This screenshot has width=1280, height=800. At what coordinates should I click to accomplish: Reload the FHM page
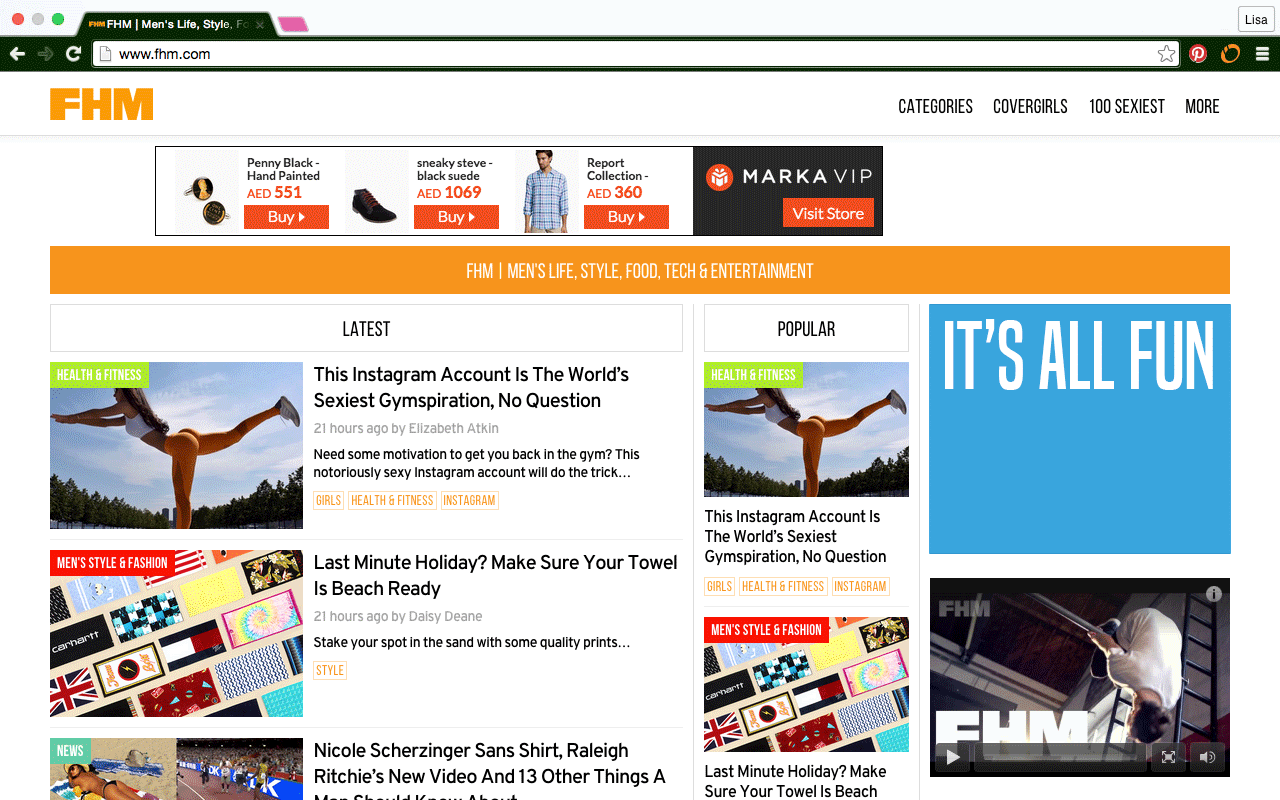pyautogui.click(x=73, y=54)
